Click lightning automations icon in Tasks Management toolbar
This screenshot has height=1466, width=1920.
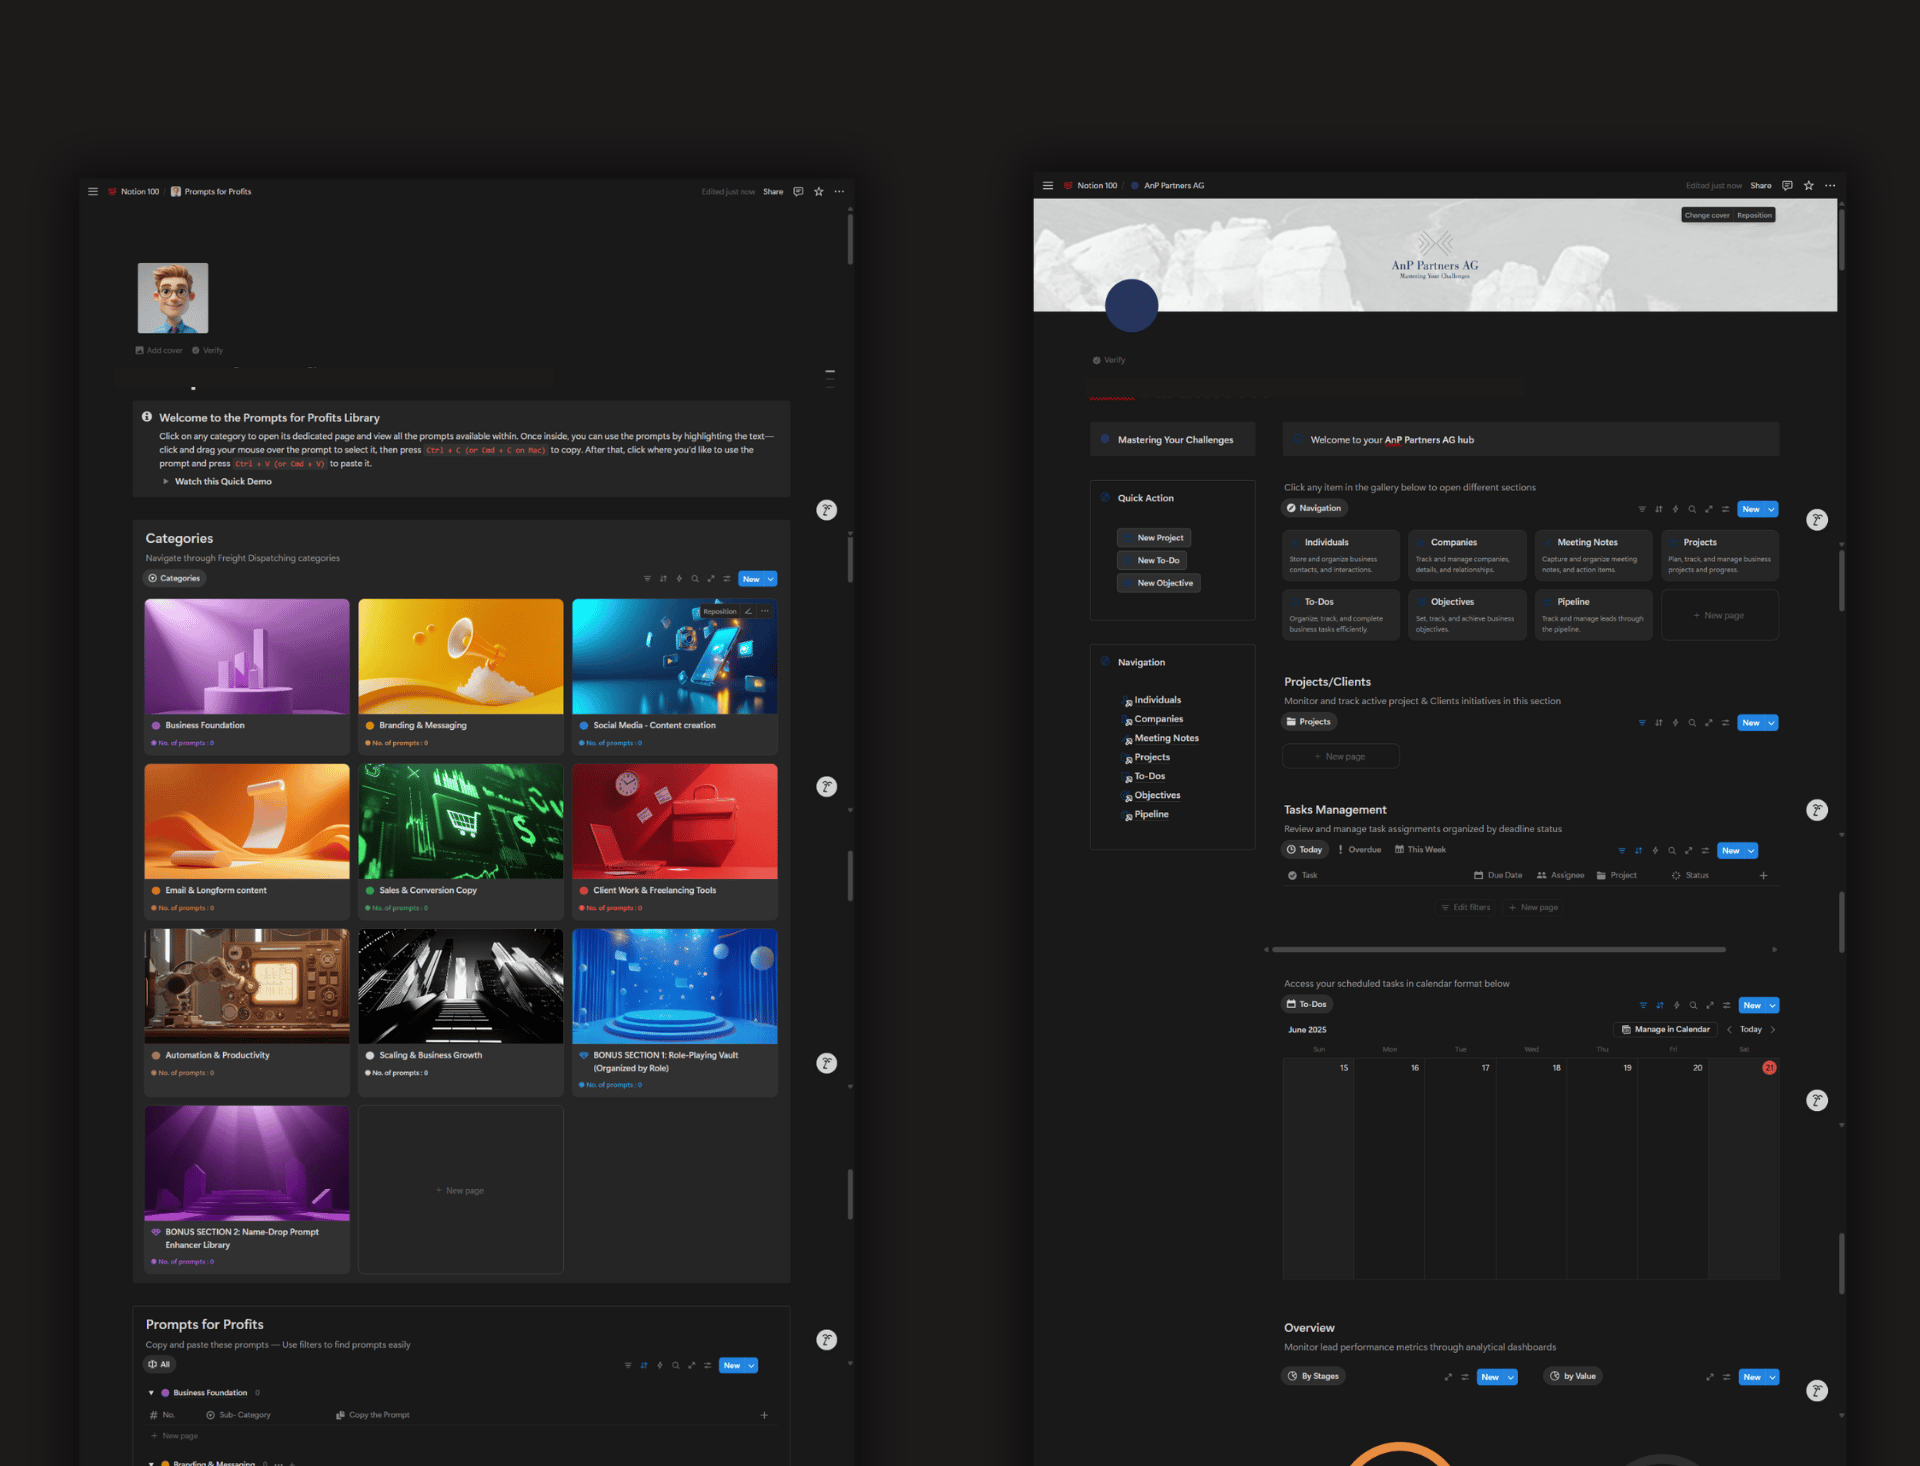[x=1655, y=851]
